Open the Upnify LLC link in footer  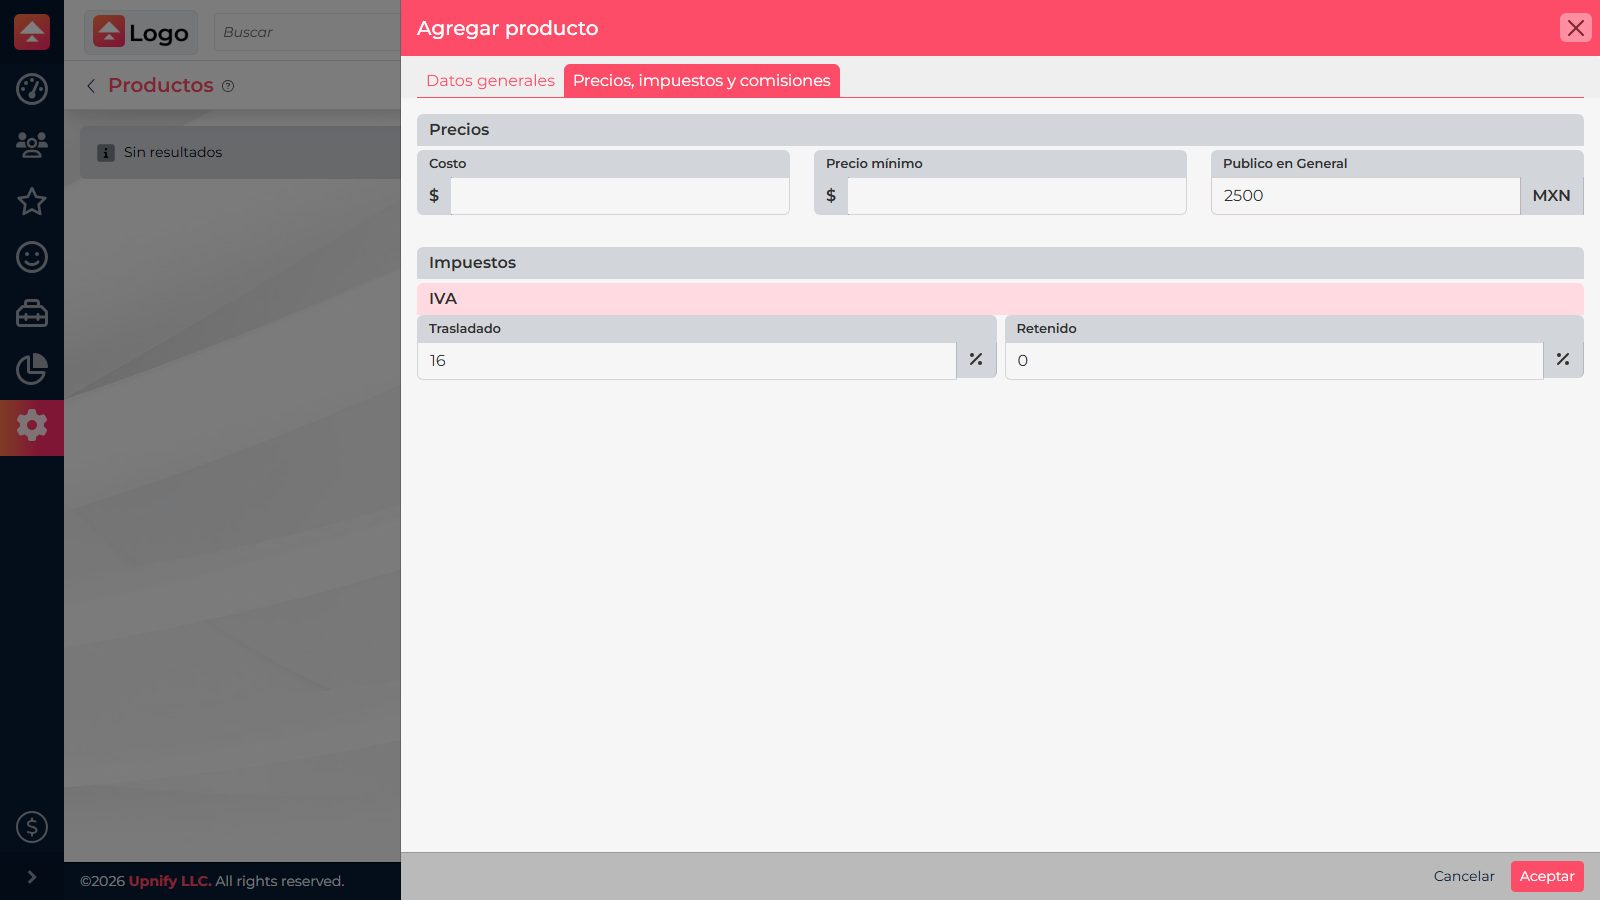(x=170, y=881)
